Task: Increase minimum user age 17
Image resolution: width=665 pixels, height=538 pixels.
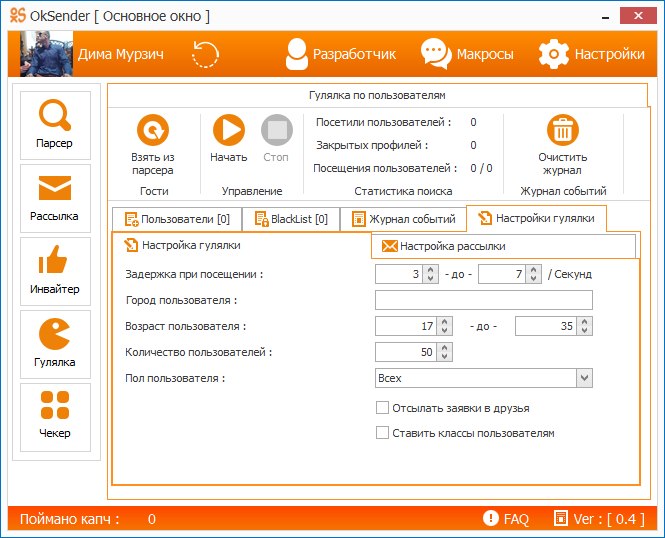Action: 444,322
